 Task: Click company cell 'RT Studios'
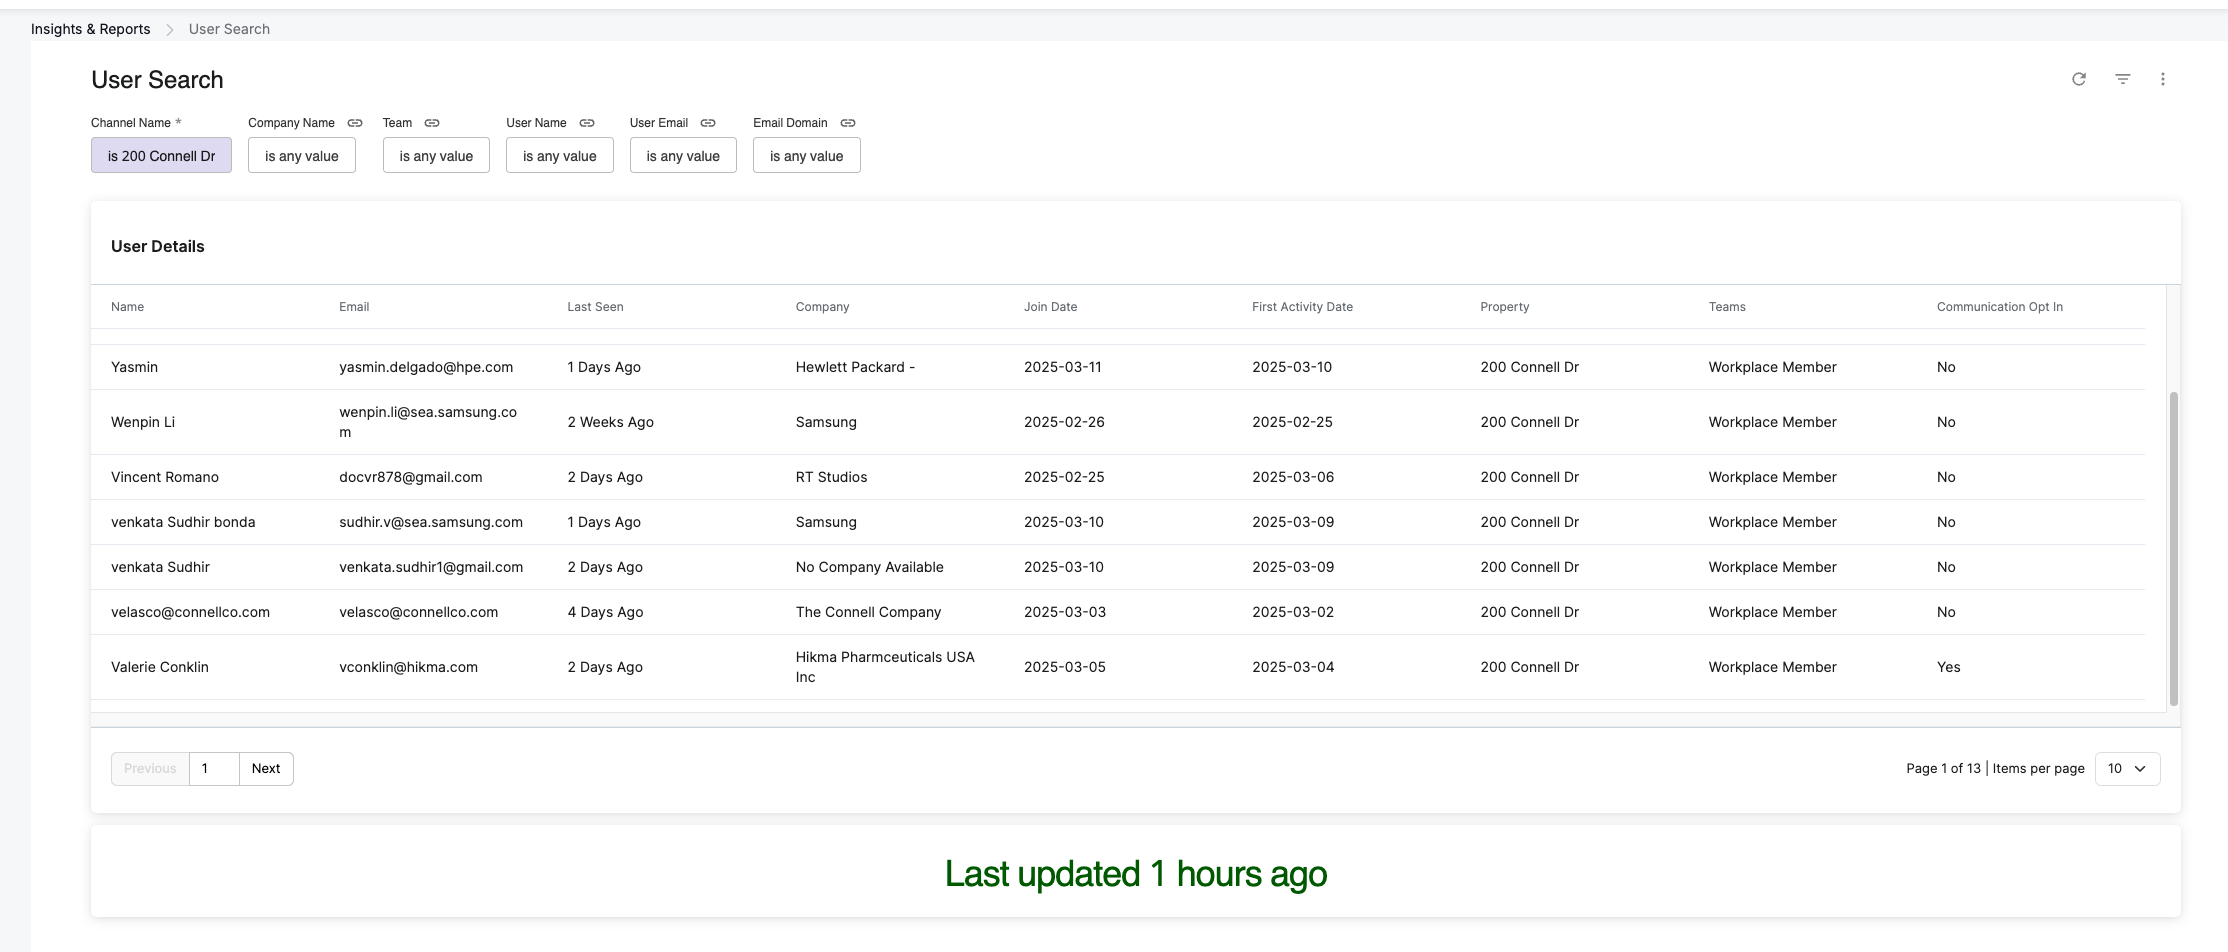(x=831, y=477)
